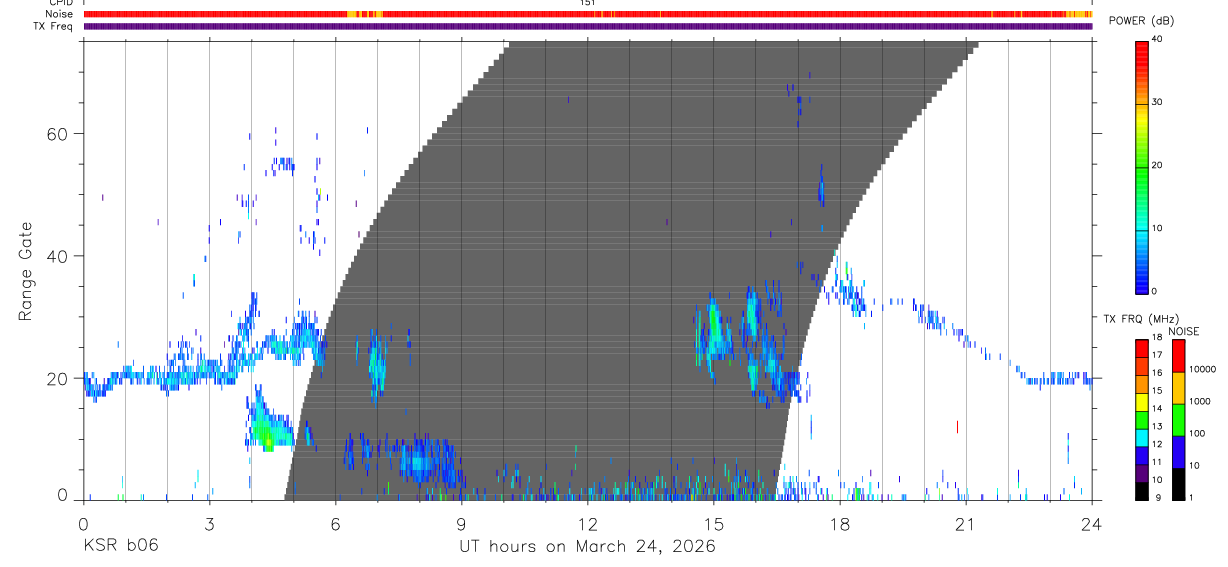Click the 1000 tick on the NOISE legend

(1200, 401)
